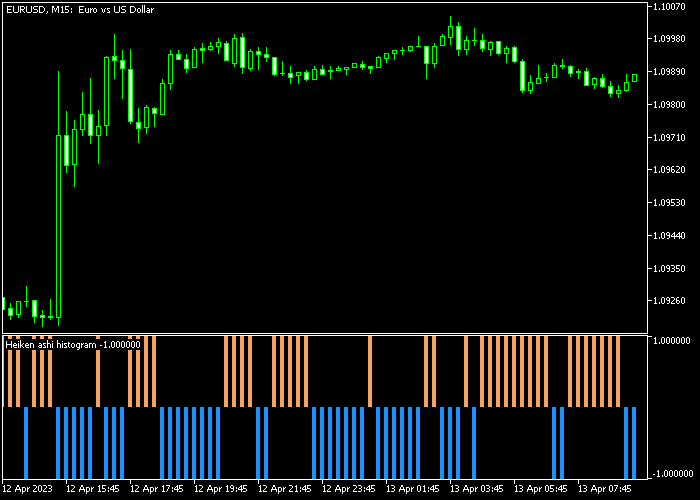Select the last blue histogram bar on the right
Screen dimensions: 700x500
point(634,443)
